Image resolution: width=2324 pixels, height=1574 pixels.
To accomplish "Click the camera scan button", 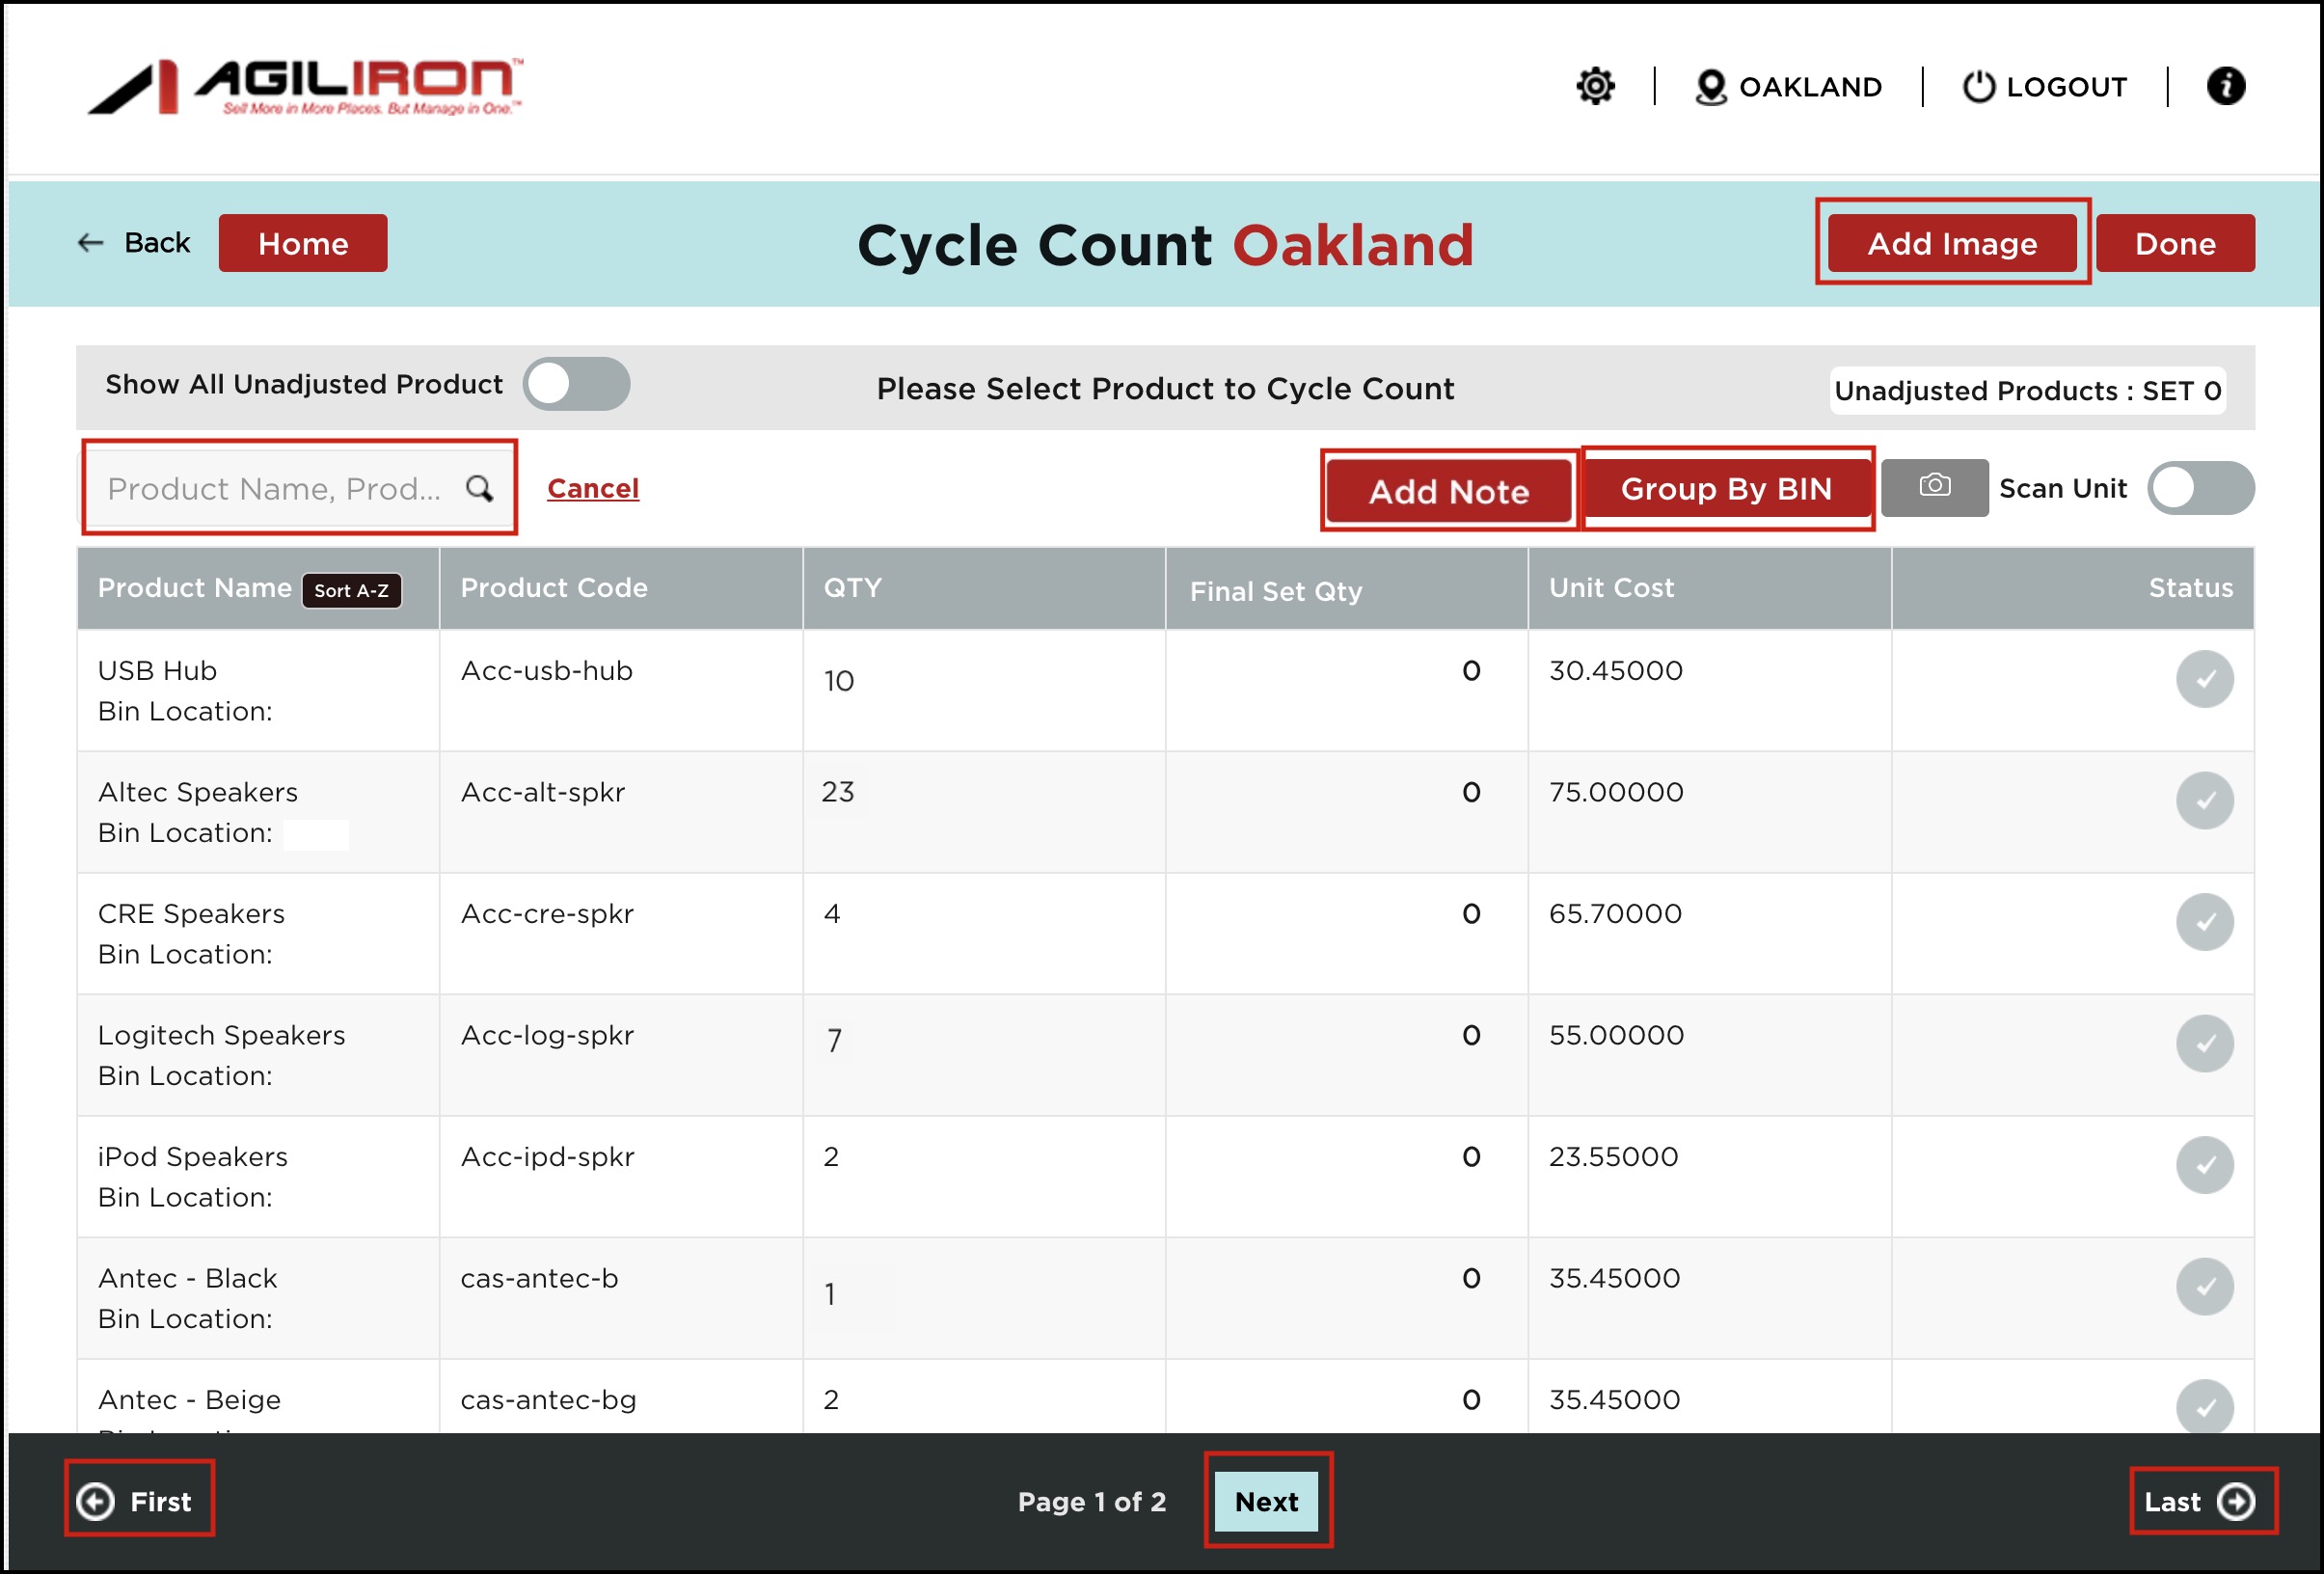I will tap(1934, 487).
